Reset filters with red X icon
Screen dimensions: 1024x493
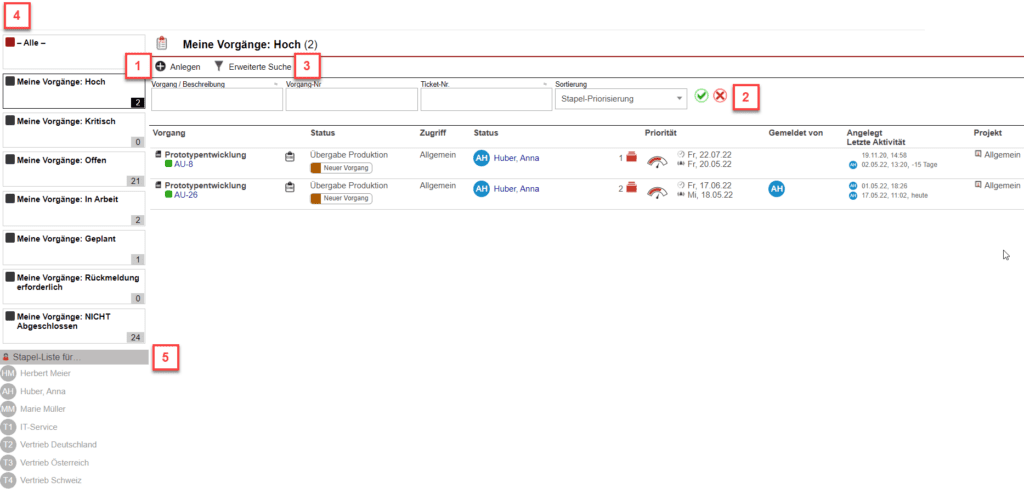[719, 96]
